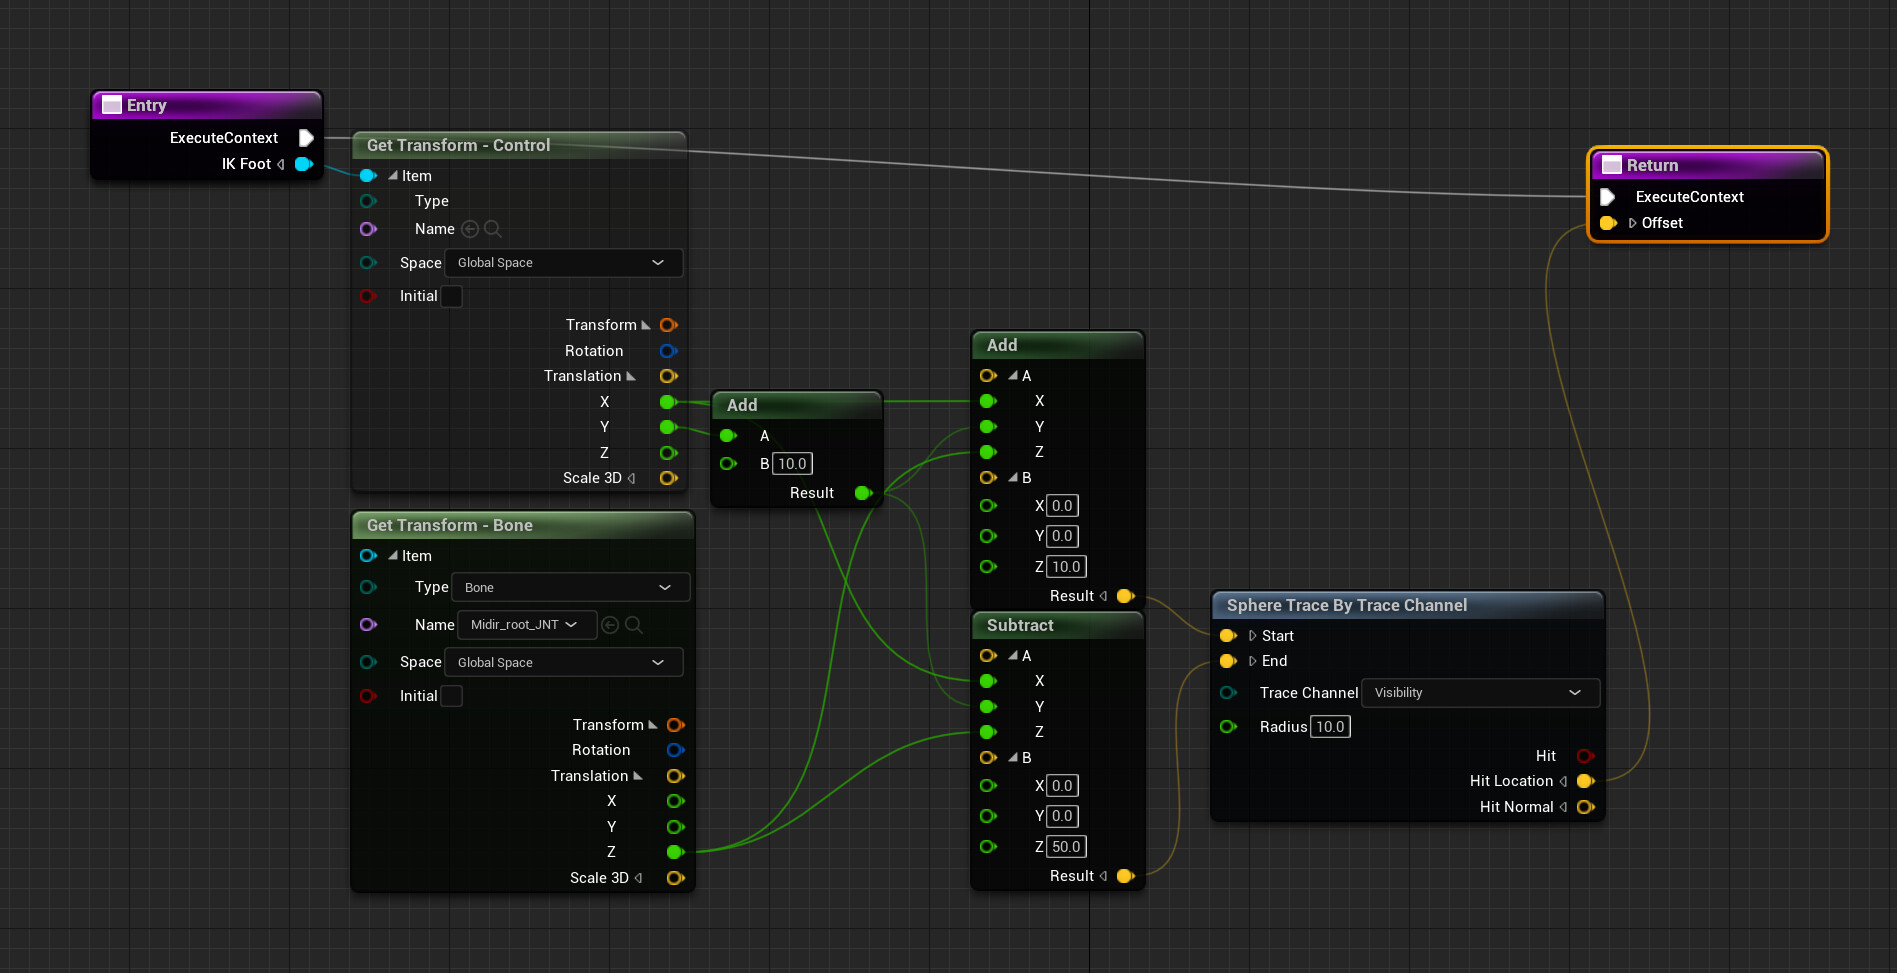1897x973 pixels.
Task: Open the Type dropdown set to Bone
Action: point(569,587)
